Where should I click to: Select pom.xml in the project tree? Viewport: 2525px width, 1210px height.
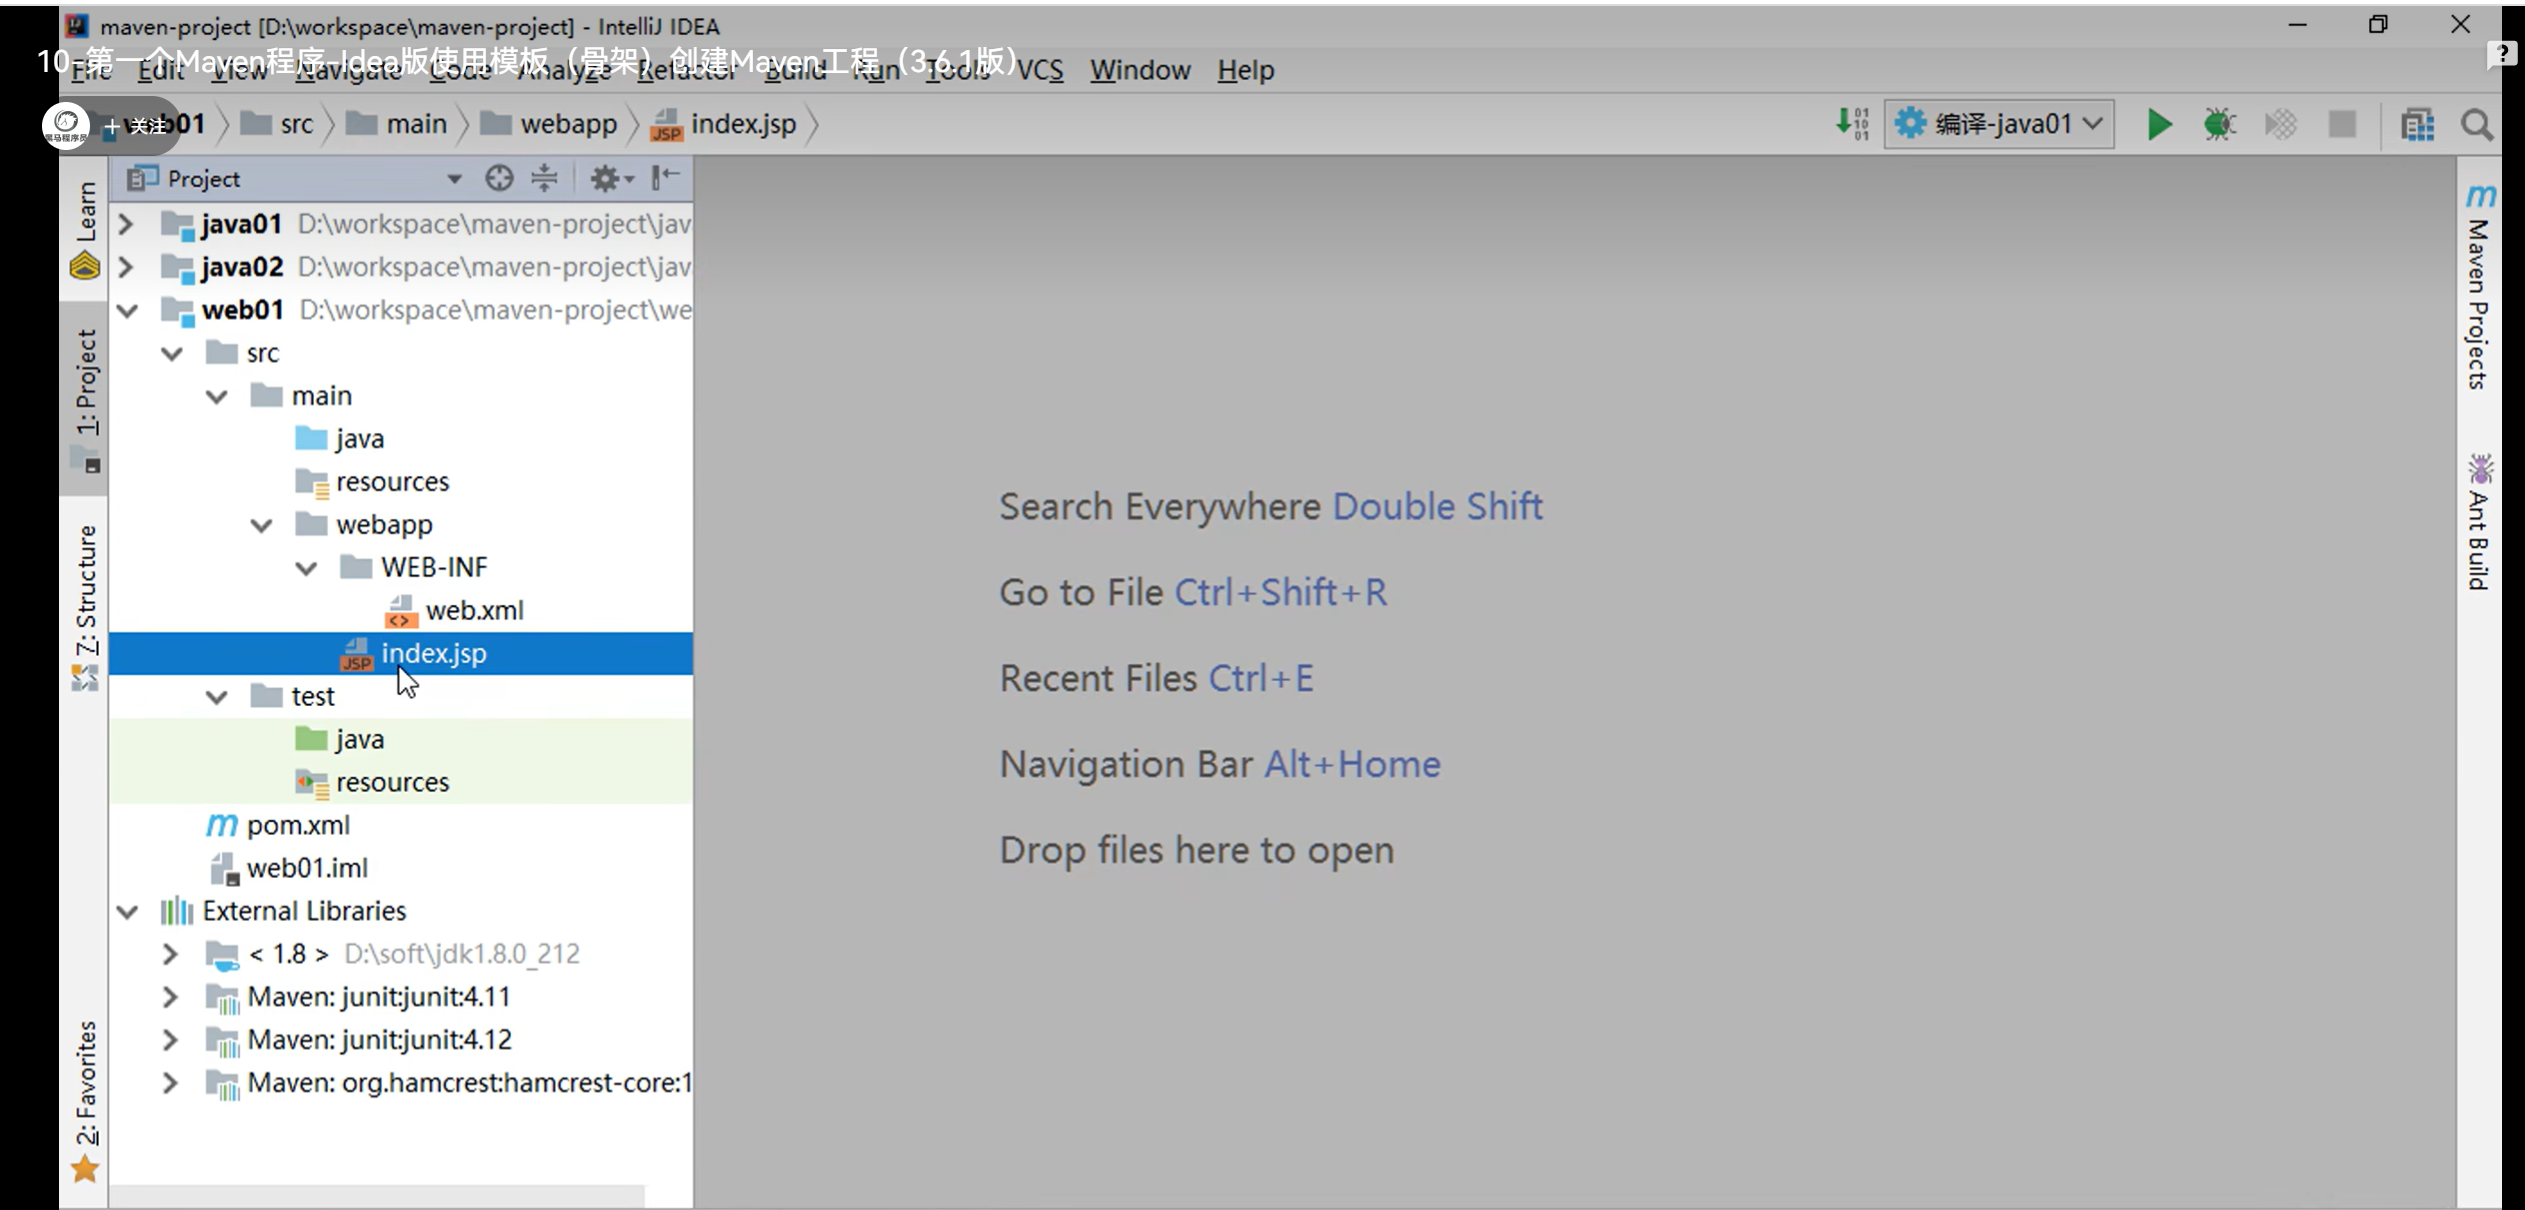(298, 825)
